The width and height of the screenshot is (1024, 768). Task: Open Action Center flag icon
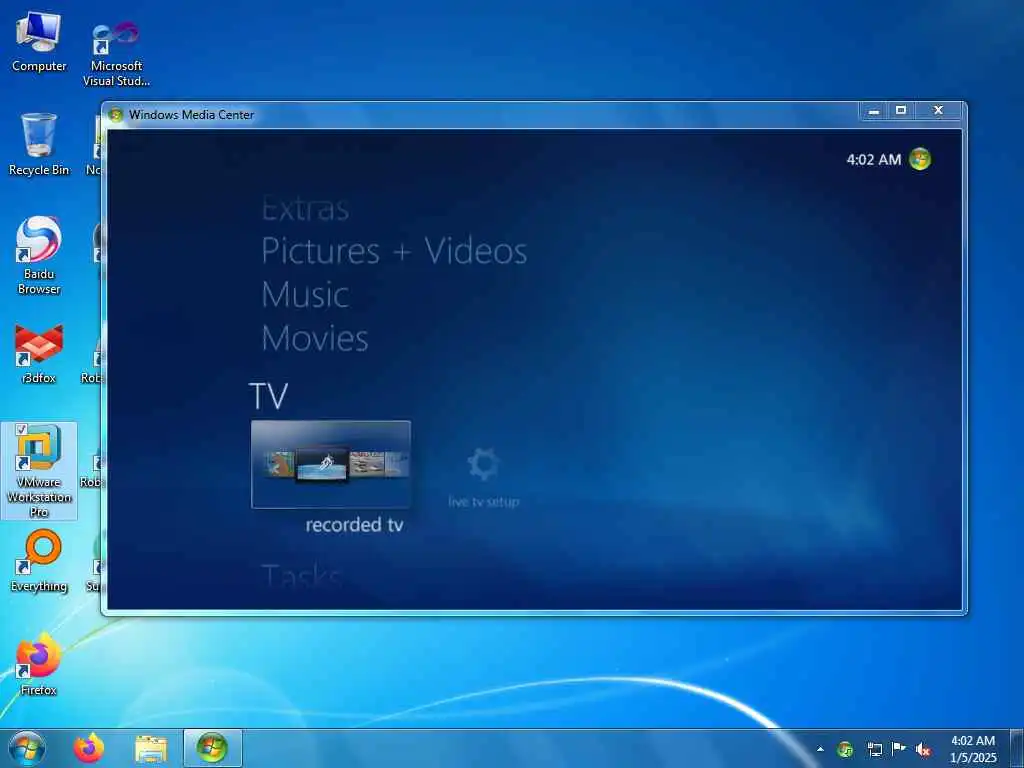tap(899, 748)
